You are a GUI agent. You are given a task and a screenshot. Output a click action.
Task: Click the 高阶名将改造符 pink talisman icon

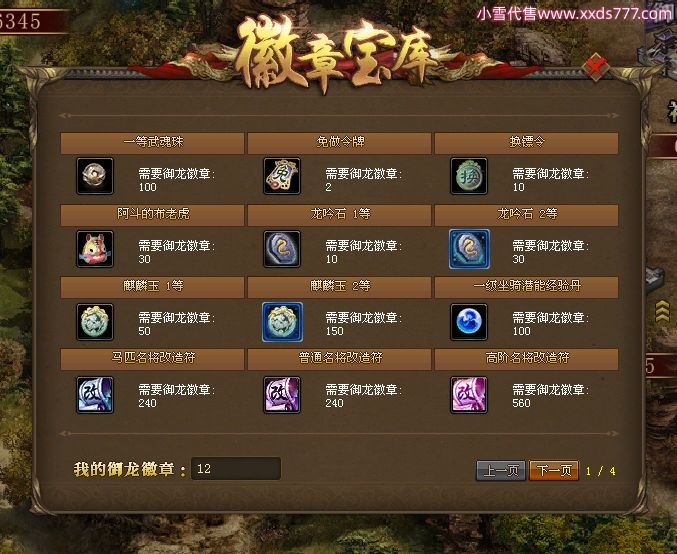469,395
